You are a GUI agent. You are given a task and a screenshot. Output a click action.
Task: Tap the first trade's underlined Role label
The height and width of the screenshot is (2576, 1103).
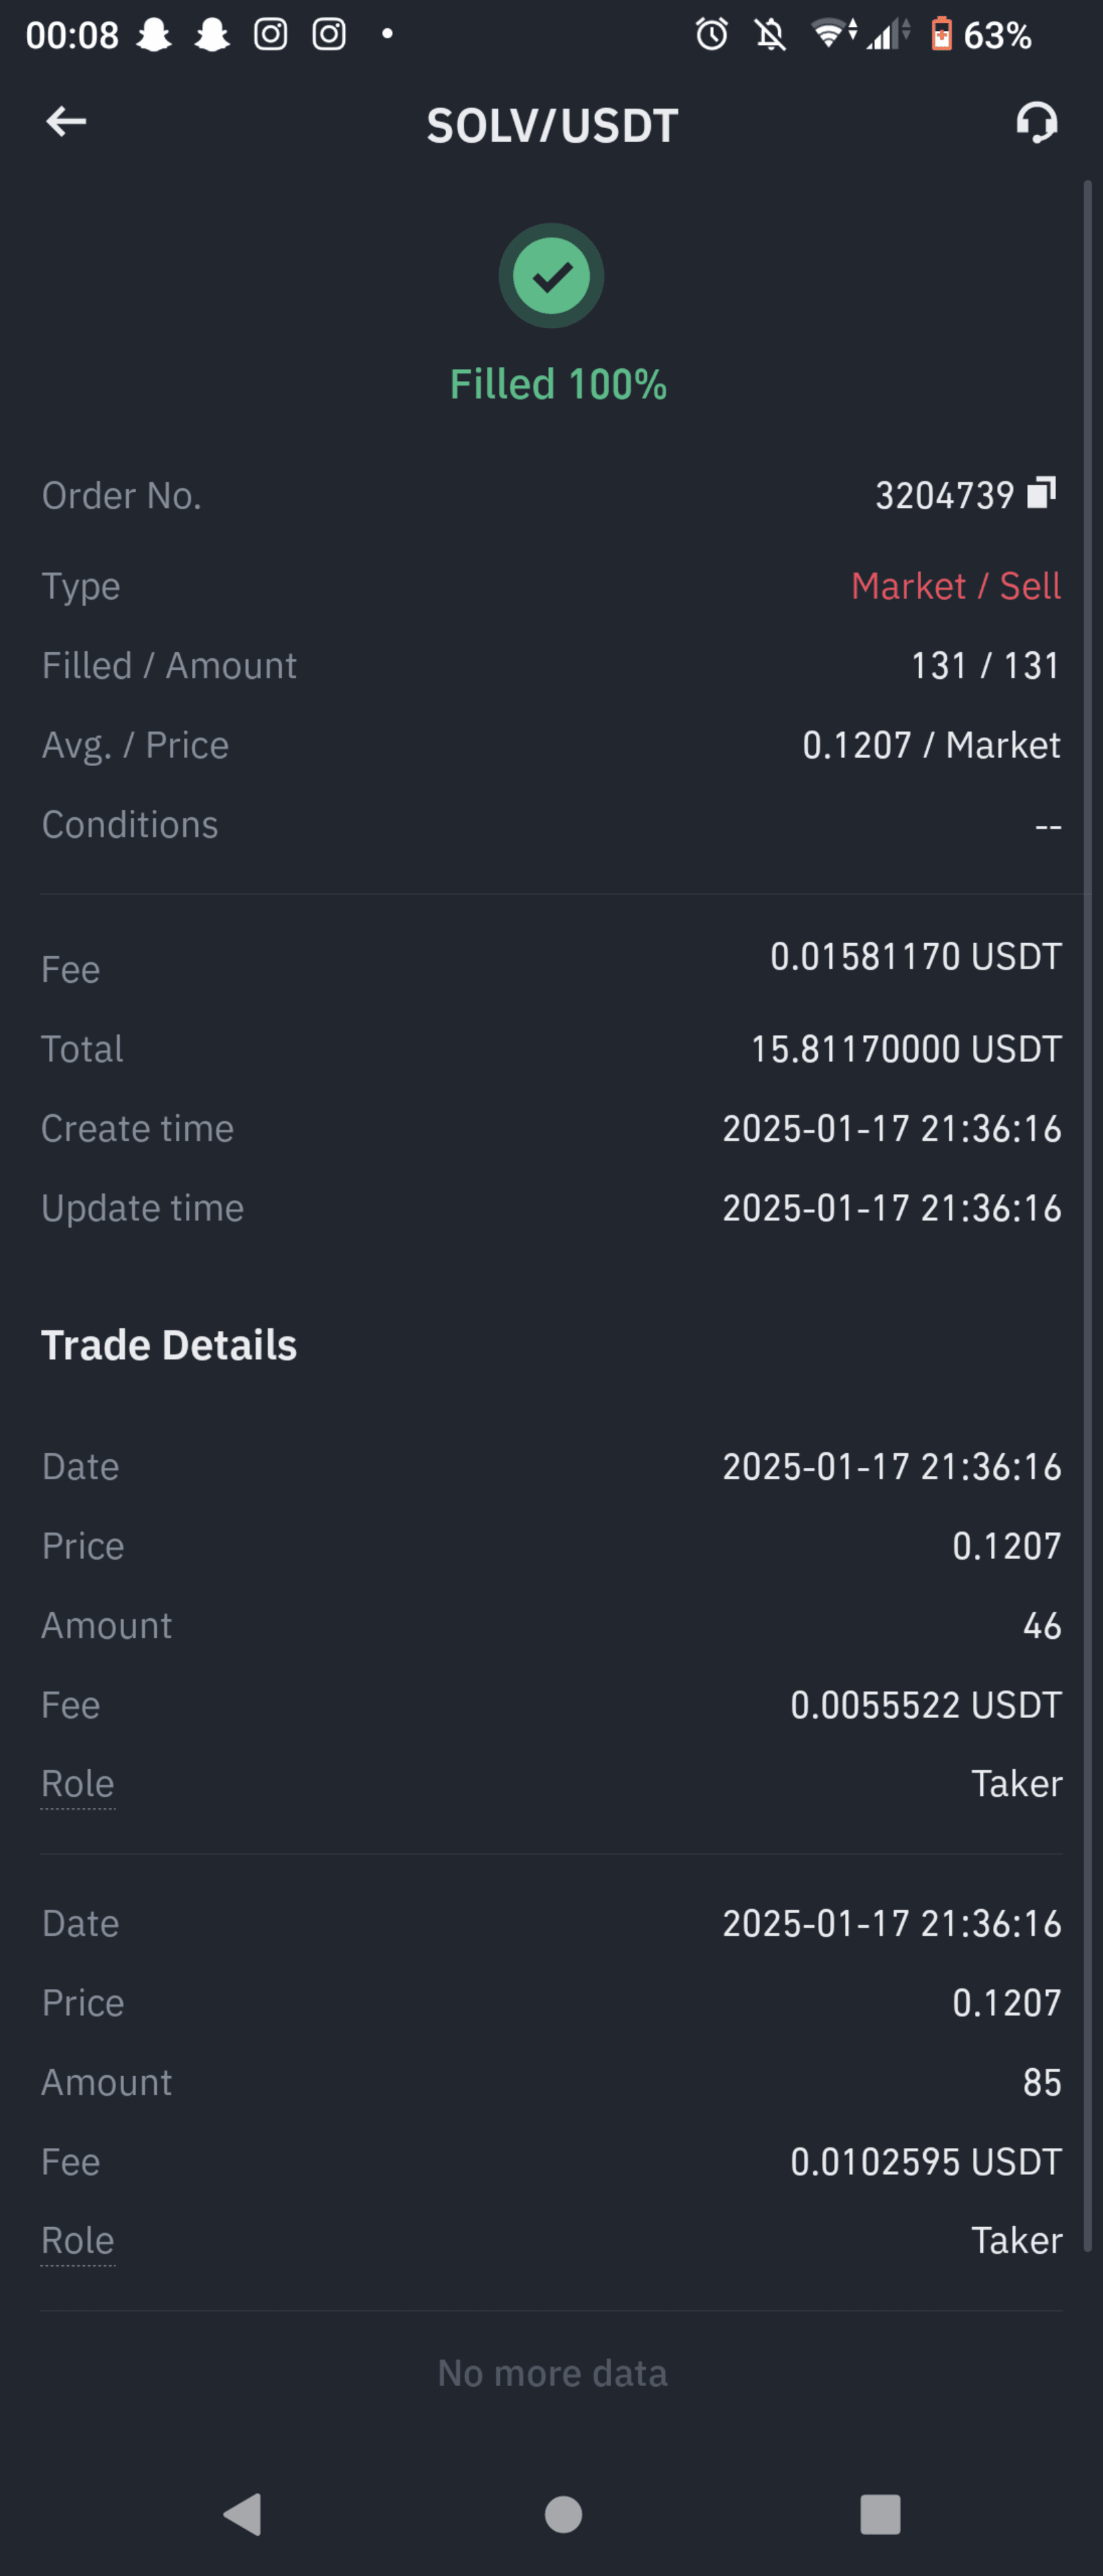(78, 1784)
